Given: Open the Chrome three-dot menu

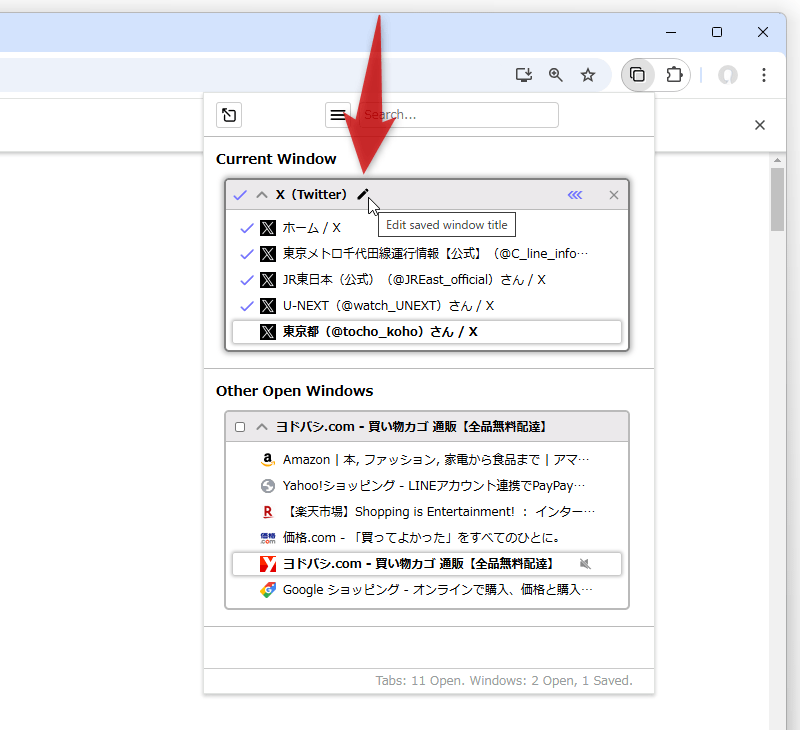Looking at the screenshot, I should coord(763,75).
